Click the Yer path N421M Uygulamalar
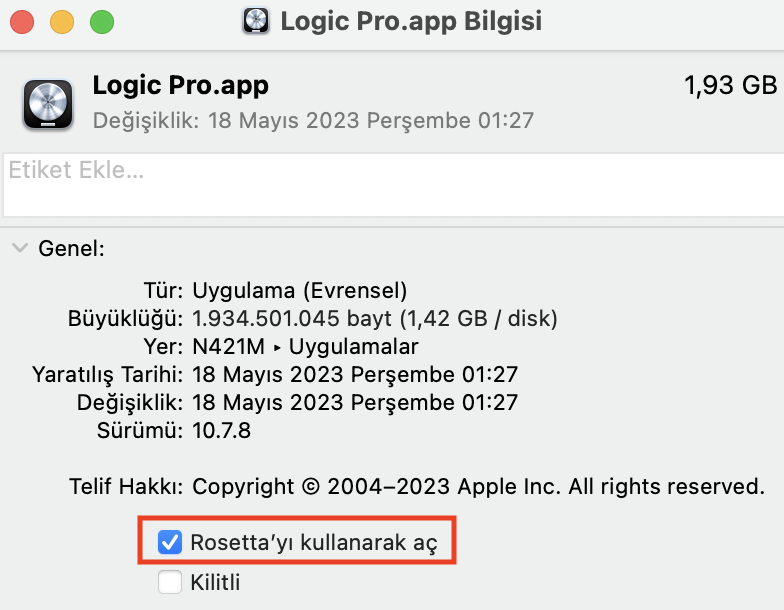This screenshot has width=784, height=610. coord(305,347)
